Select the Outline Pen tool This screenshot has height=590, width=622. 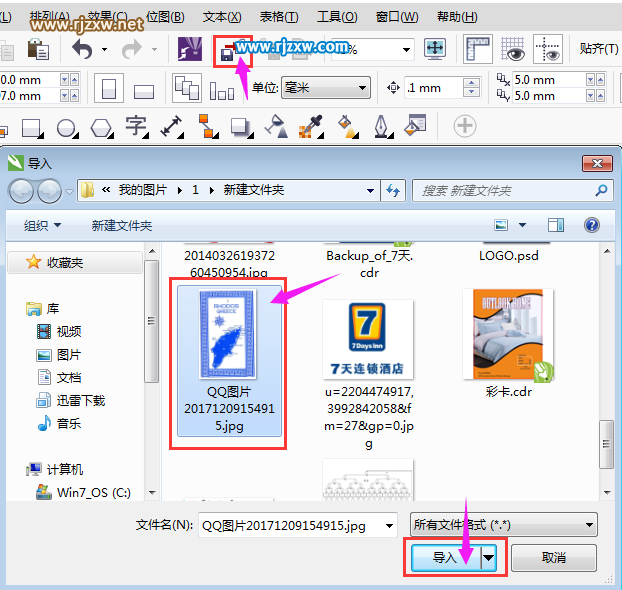tap(382, 127)
